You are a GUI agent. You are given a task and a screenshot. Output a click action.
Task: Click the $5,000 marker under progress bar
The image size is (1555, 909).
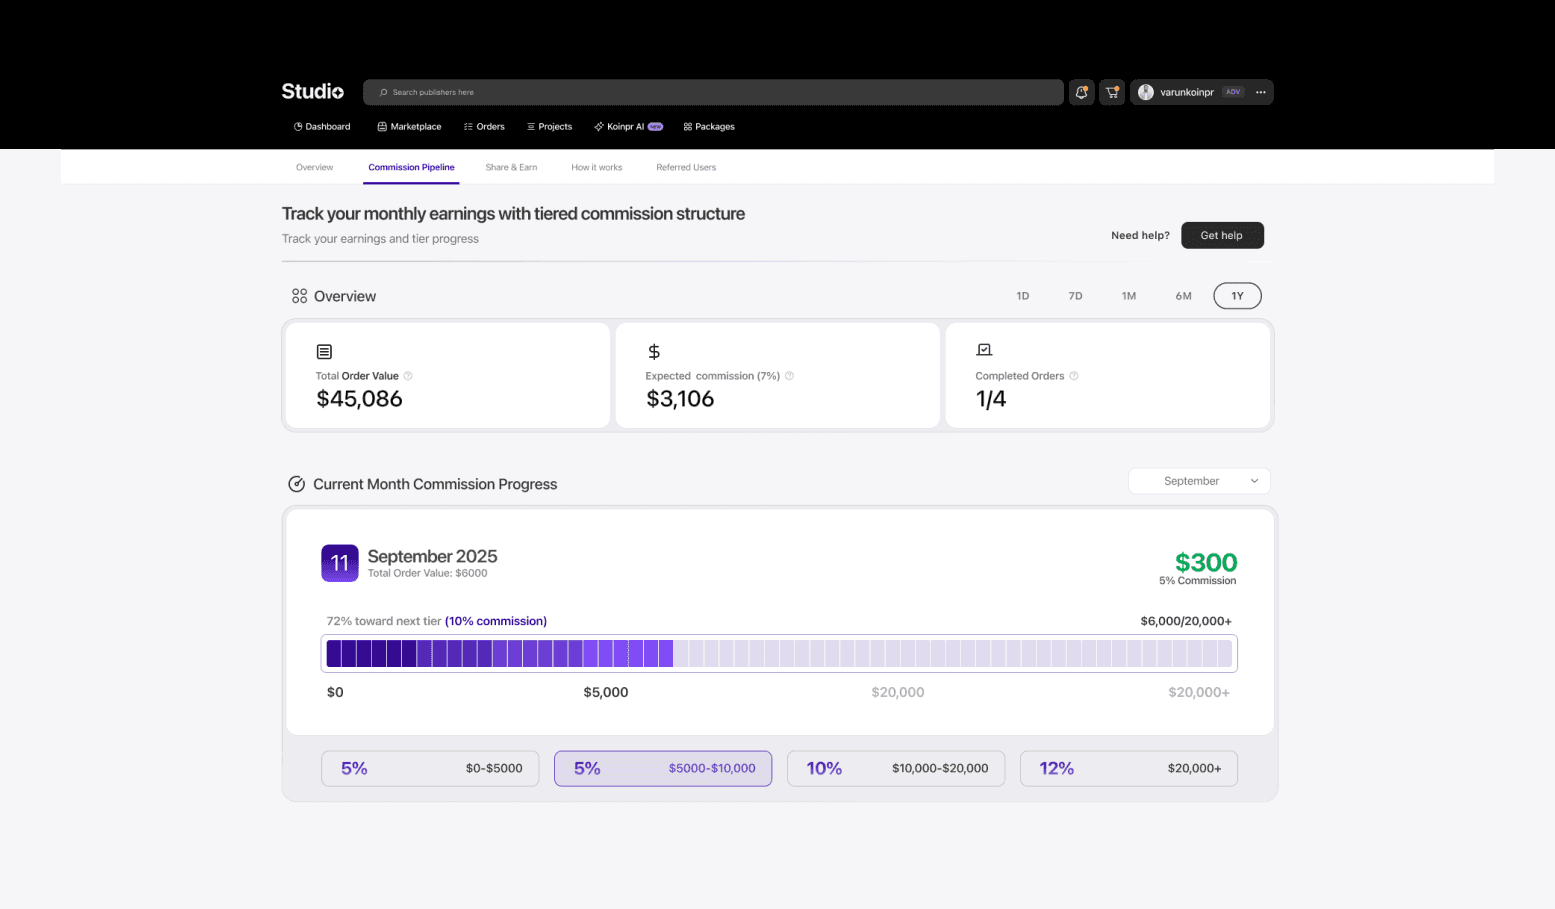pos(606,692)
